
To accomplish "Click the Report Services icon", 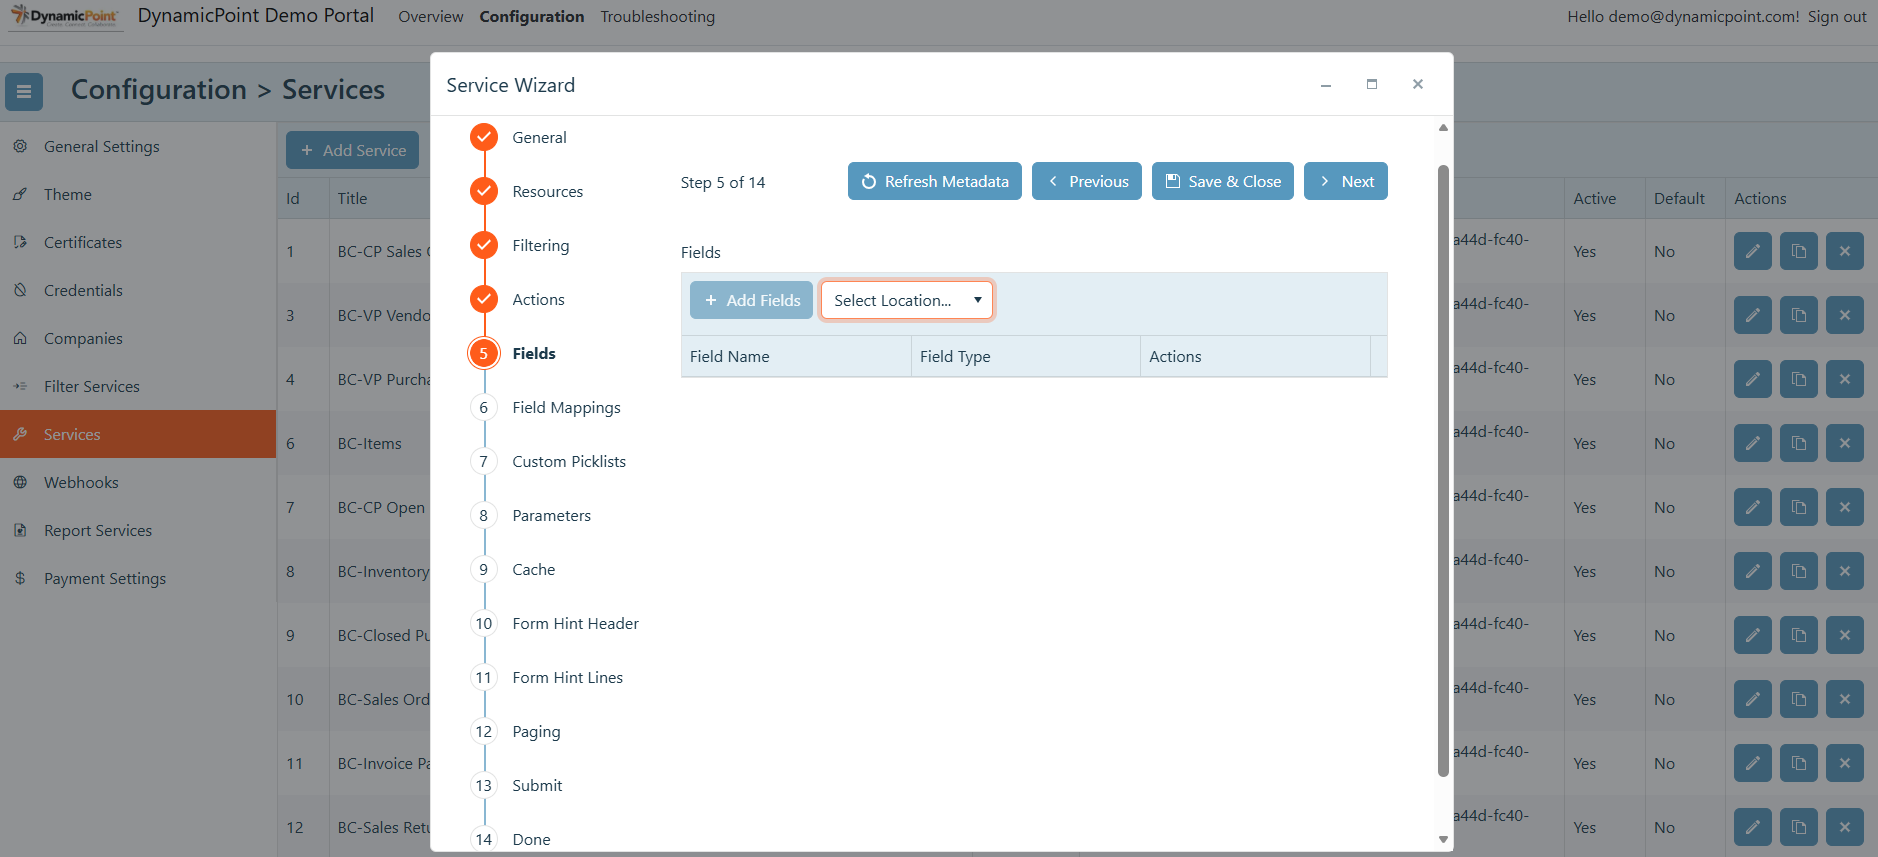I will (x=20, y=530).
